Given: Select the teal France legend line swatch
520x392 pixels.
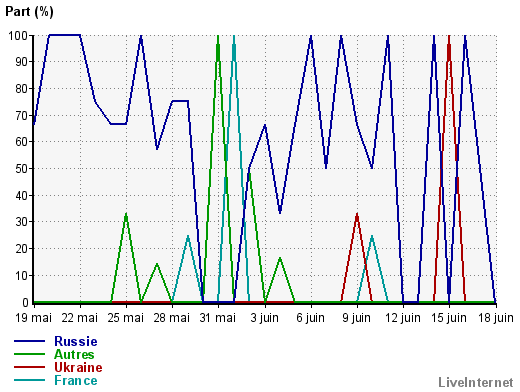Looking at the screenshot, I should [29, 380].
